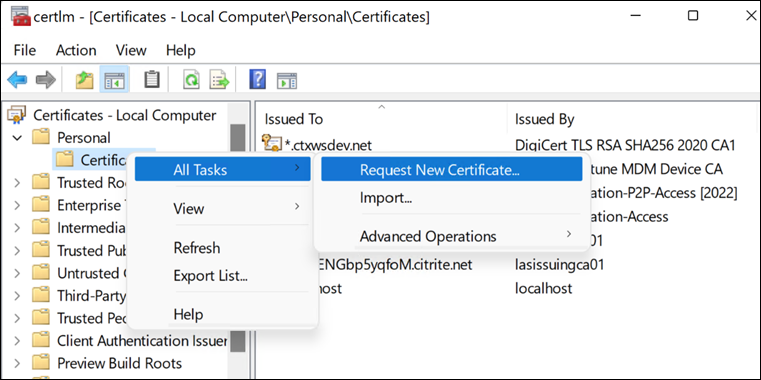Screen dimensions: 761x380
Task: Maximize the certlm window
Action: click(x=693, y=16)
